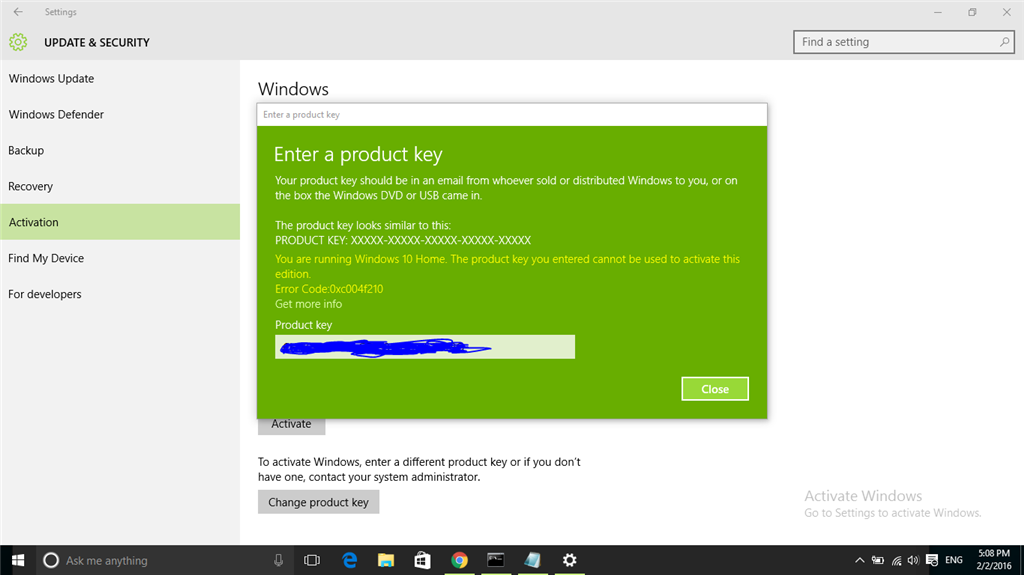Click the Activate button
This screenshot has width=1024, height=575.
(x=291, y=425)
